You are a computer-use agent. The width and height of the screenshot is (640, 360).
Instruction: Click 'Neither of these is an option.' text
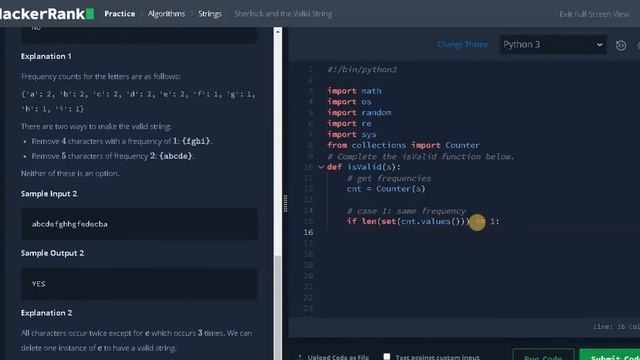[x=70, y=173]
